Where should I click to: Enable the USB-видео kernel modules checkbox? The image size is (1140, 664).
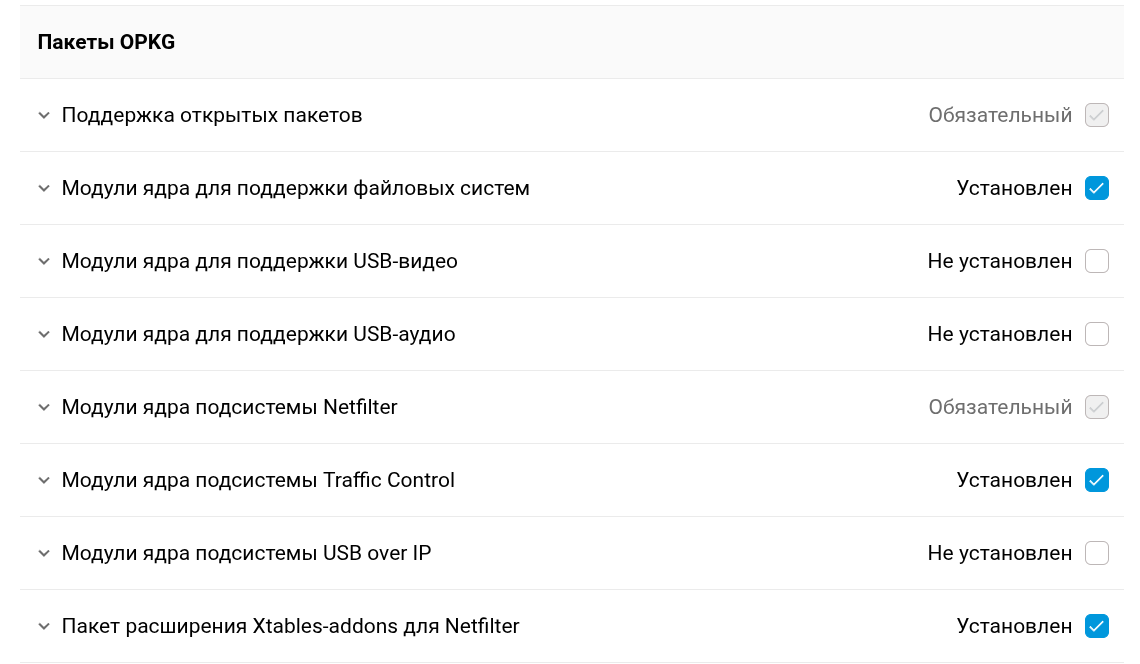pos(1097,261)
